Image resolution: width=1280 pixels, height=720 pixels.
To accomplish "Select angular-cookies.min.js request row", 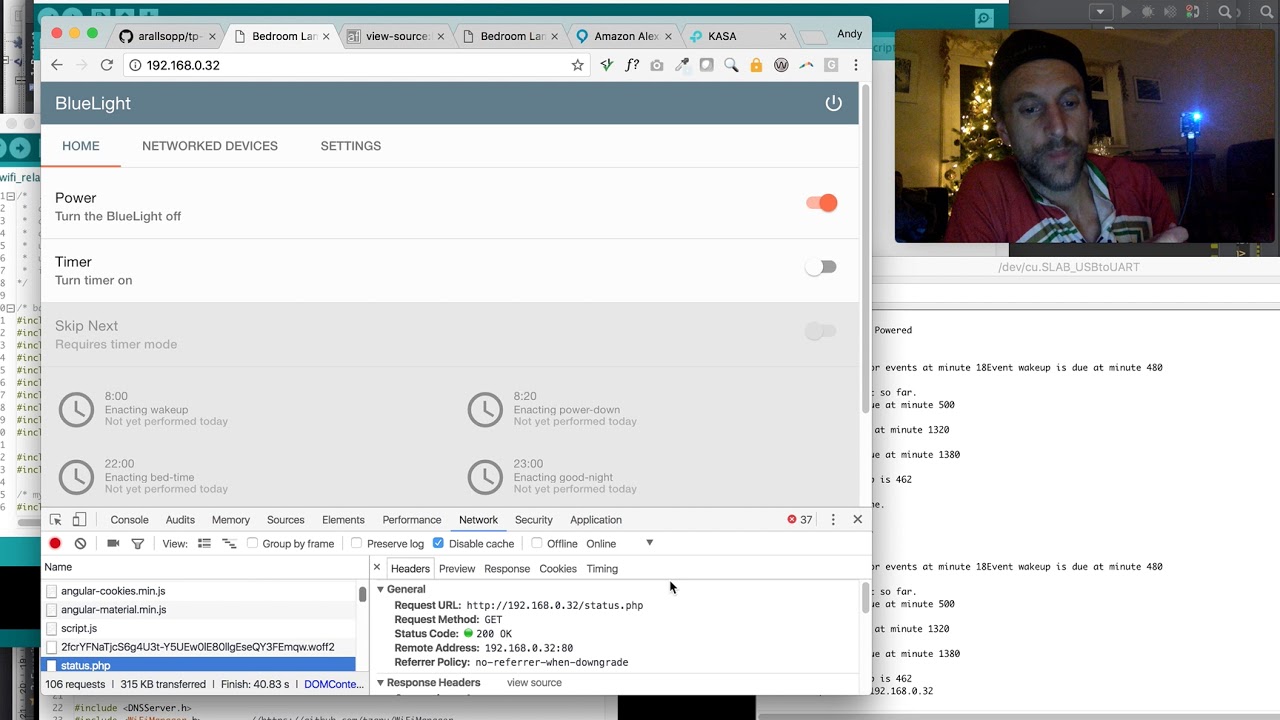I will tap(199, 591).
